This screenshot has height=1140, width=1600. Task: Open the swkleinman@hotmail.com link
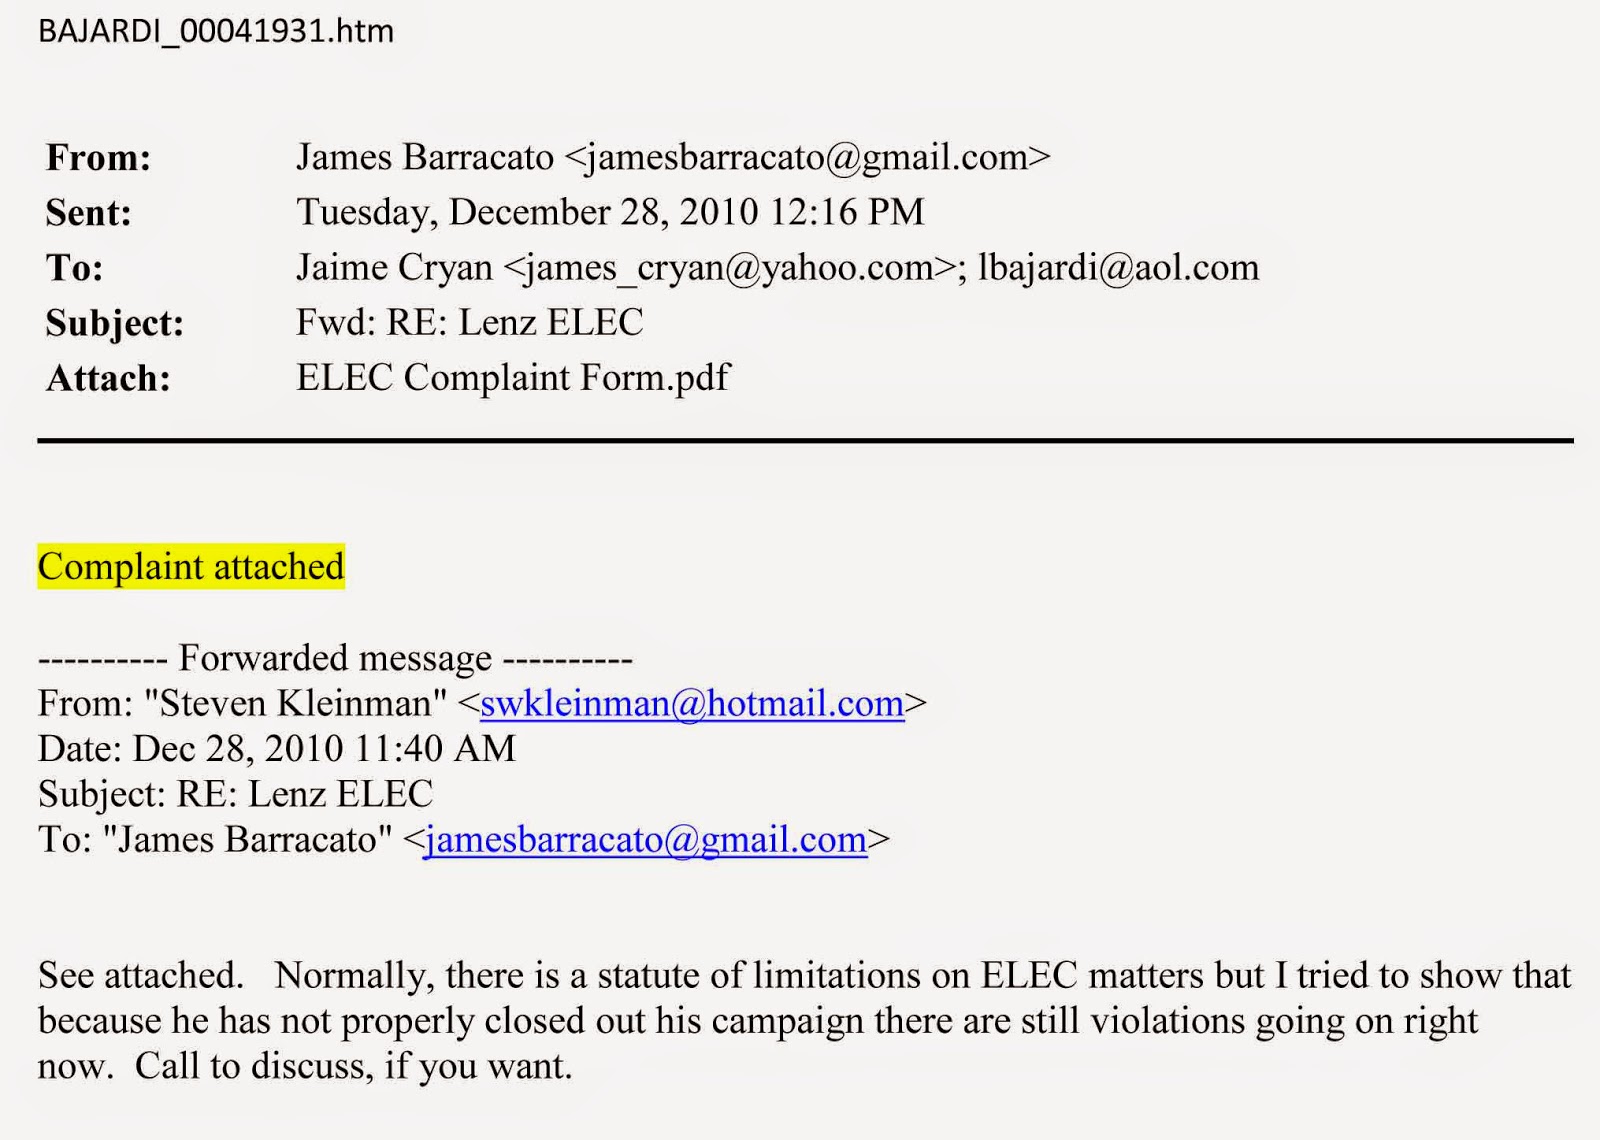pos(692,704)
